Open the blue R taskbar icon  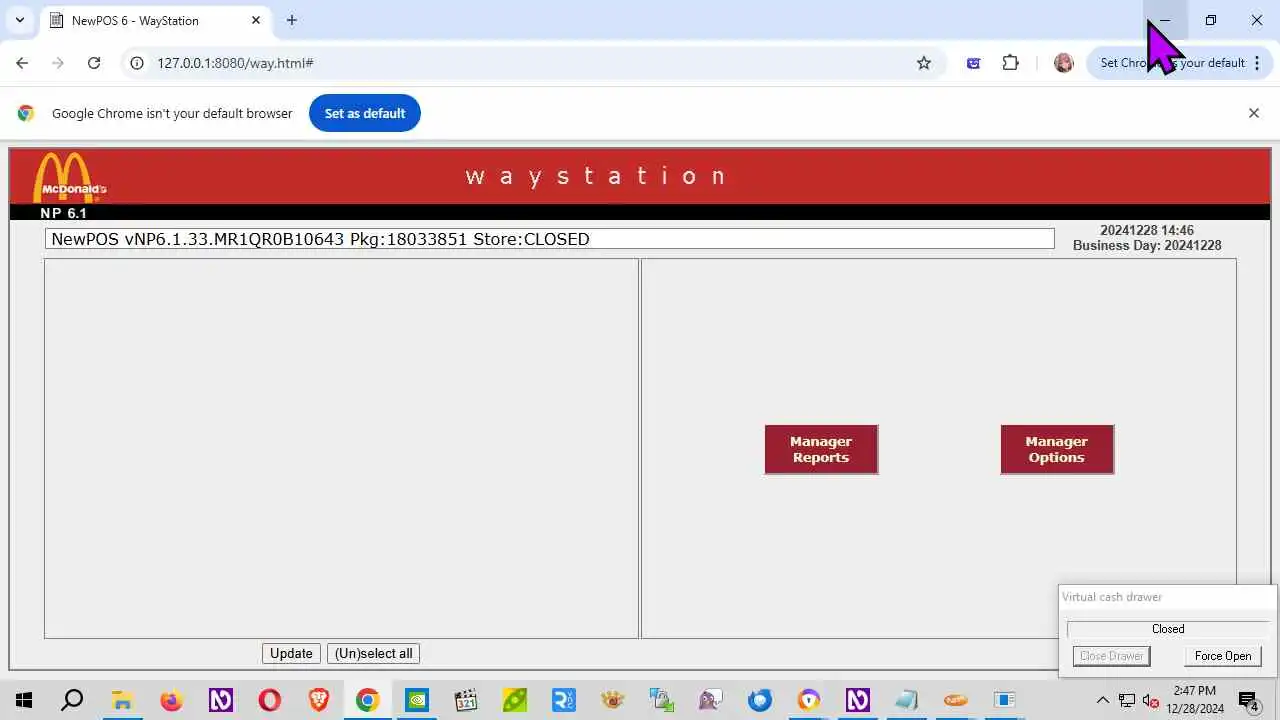(564, 700)
